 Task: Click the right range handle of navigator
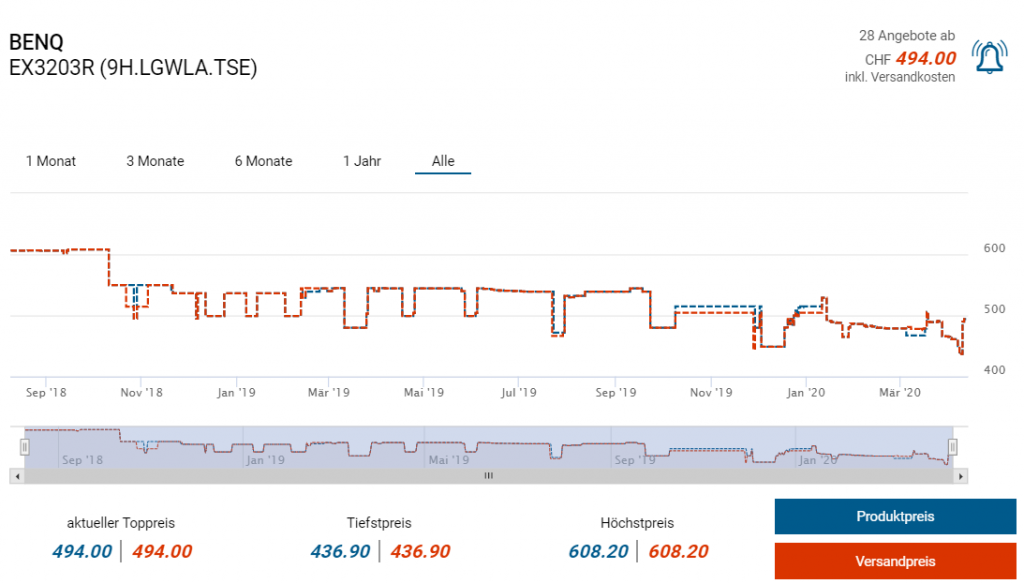[953, 447]
